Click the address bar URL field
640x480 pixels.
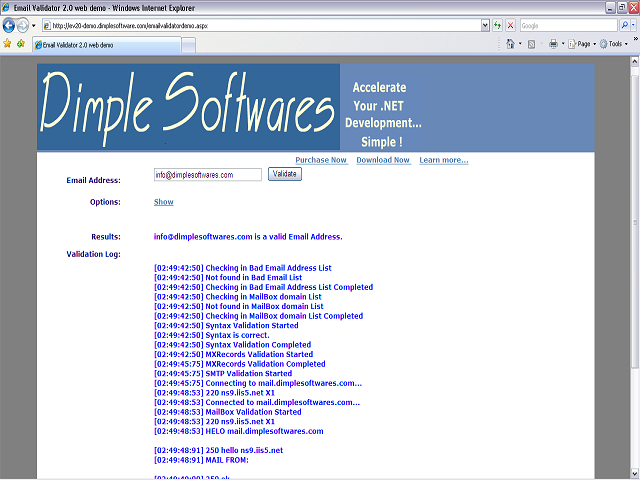[261, 26]
